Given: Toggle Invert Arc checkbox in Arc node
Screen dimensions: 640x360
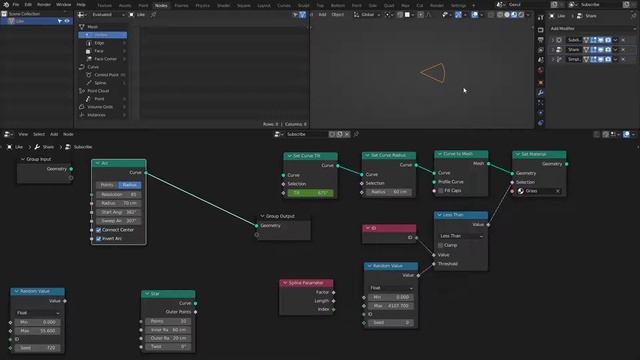Looking at the screenshot, I should tap(98, 238).
